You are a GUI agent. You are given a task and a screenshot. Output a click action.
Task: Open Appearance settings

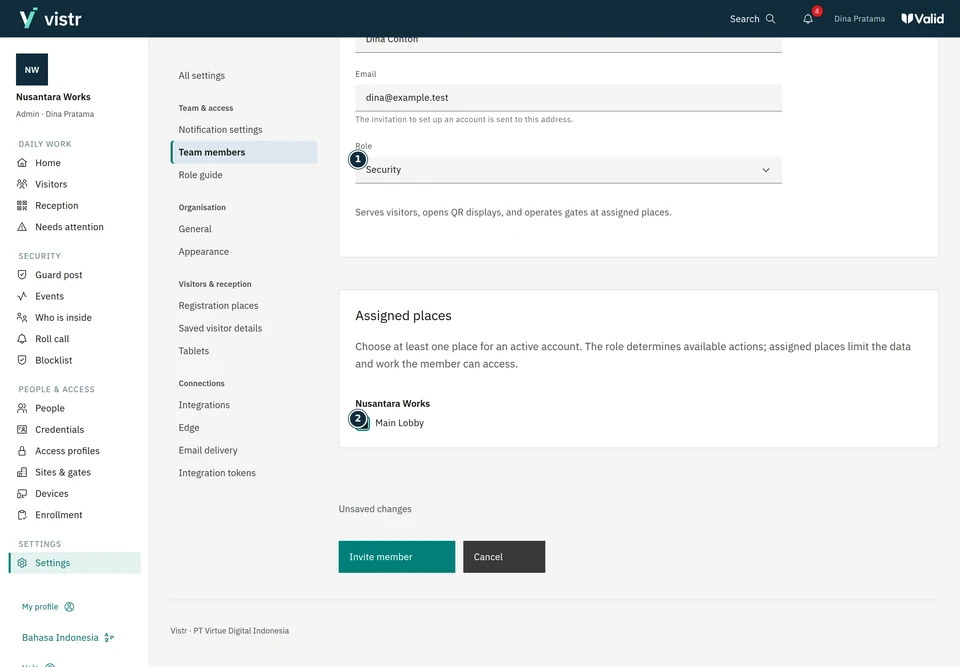click(203, 252)
